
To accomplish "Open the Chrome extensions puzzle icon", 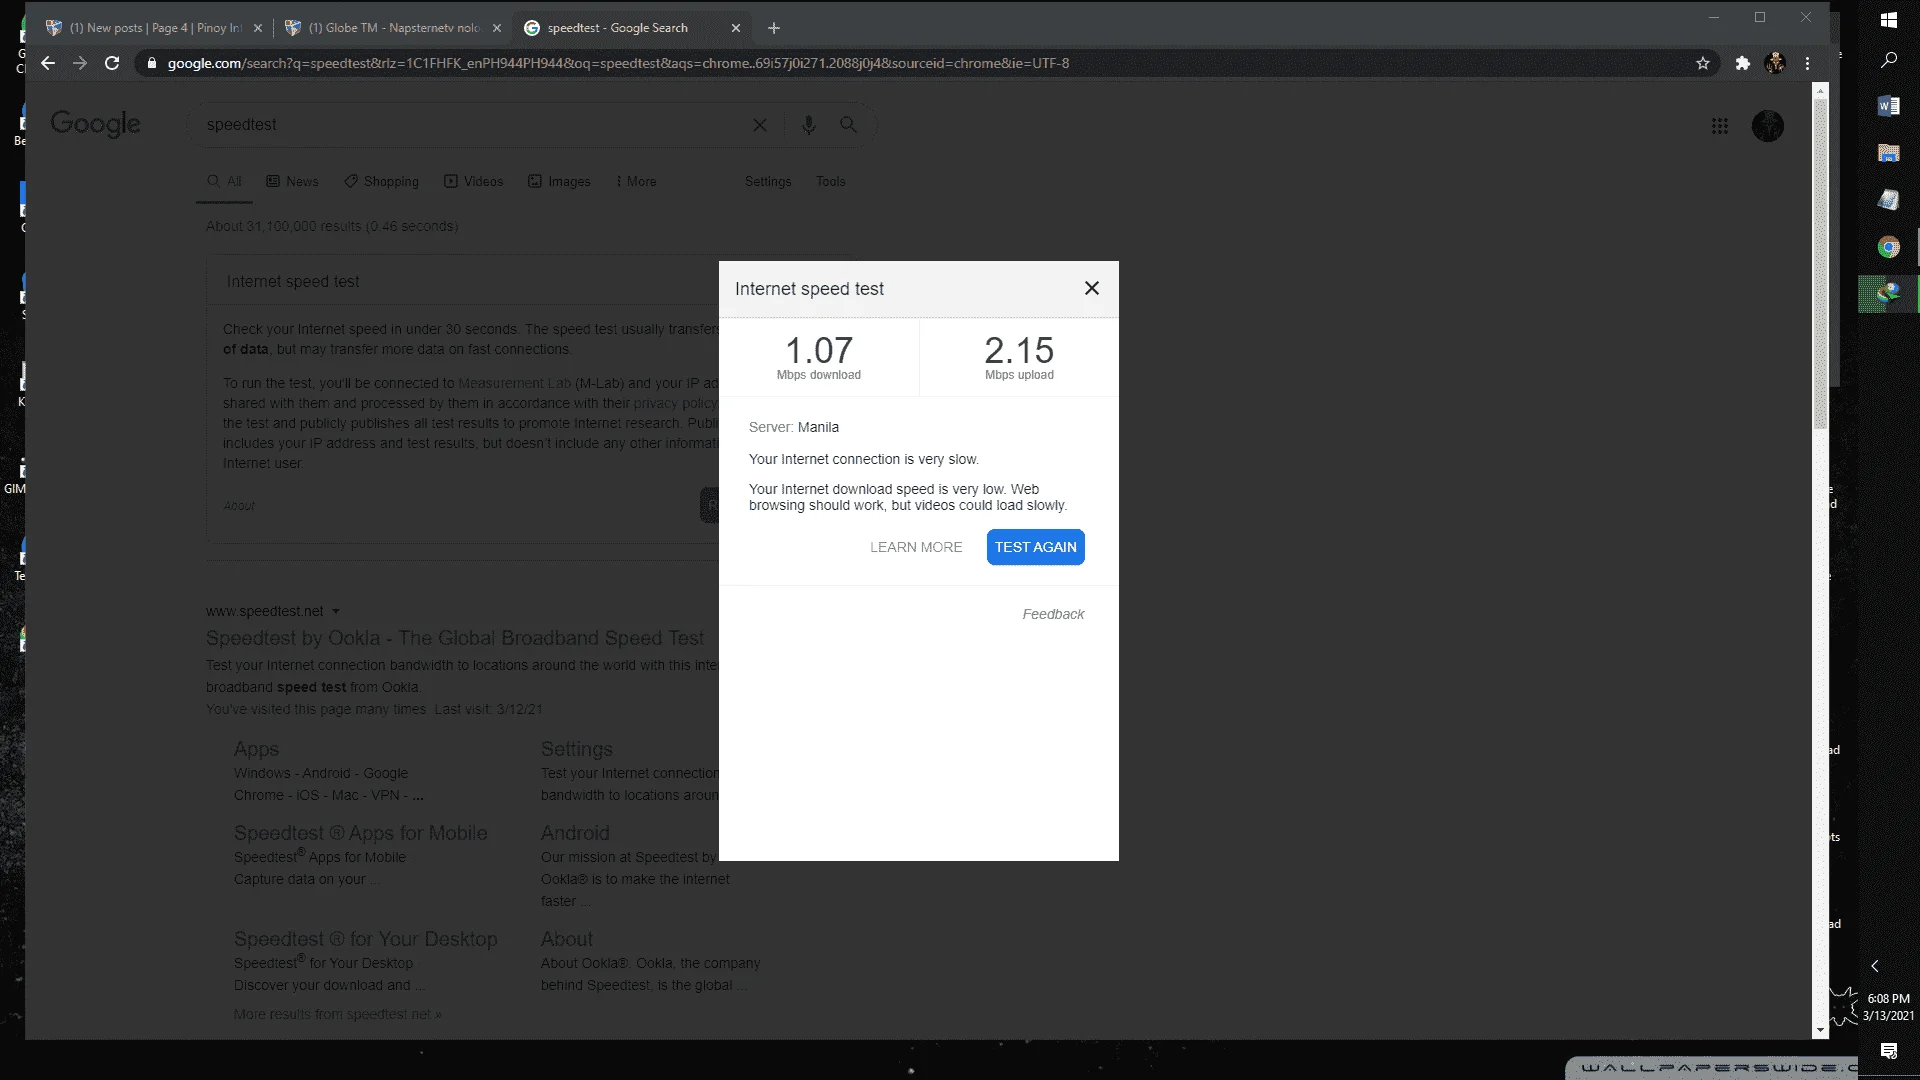I will pyautogui.click(x=1742, y=63).
